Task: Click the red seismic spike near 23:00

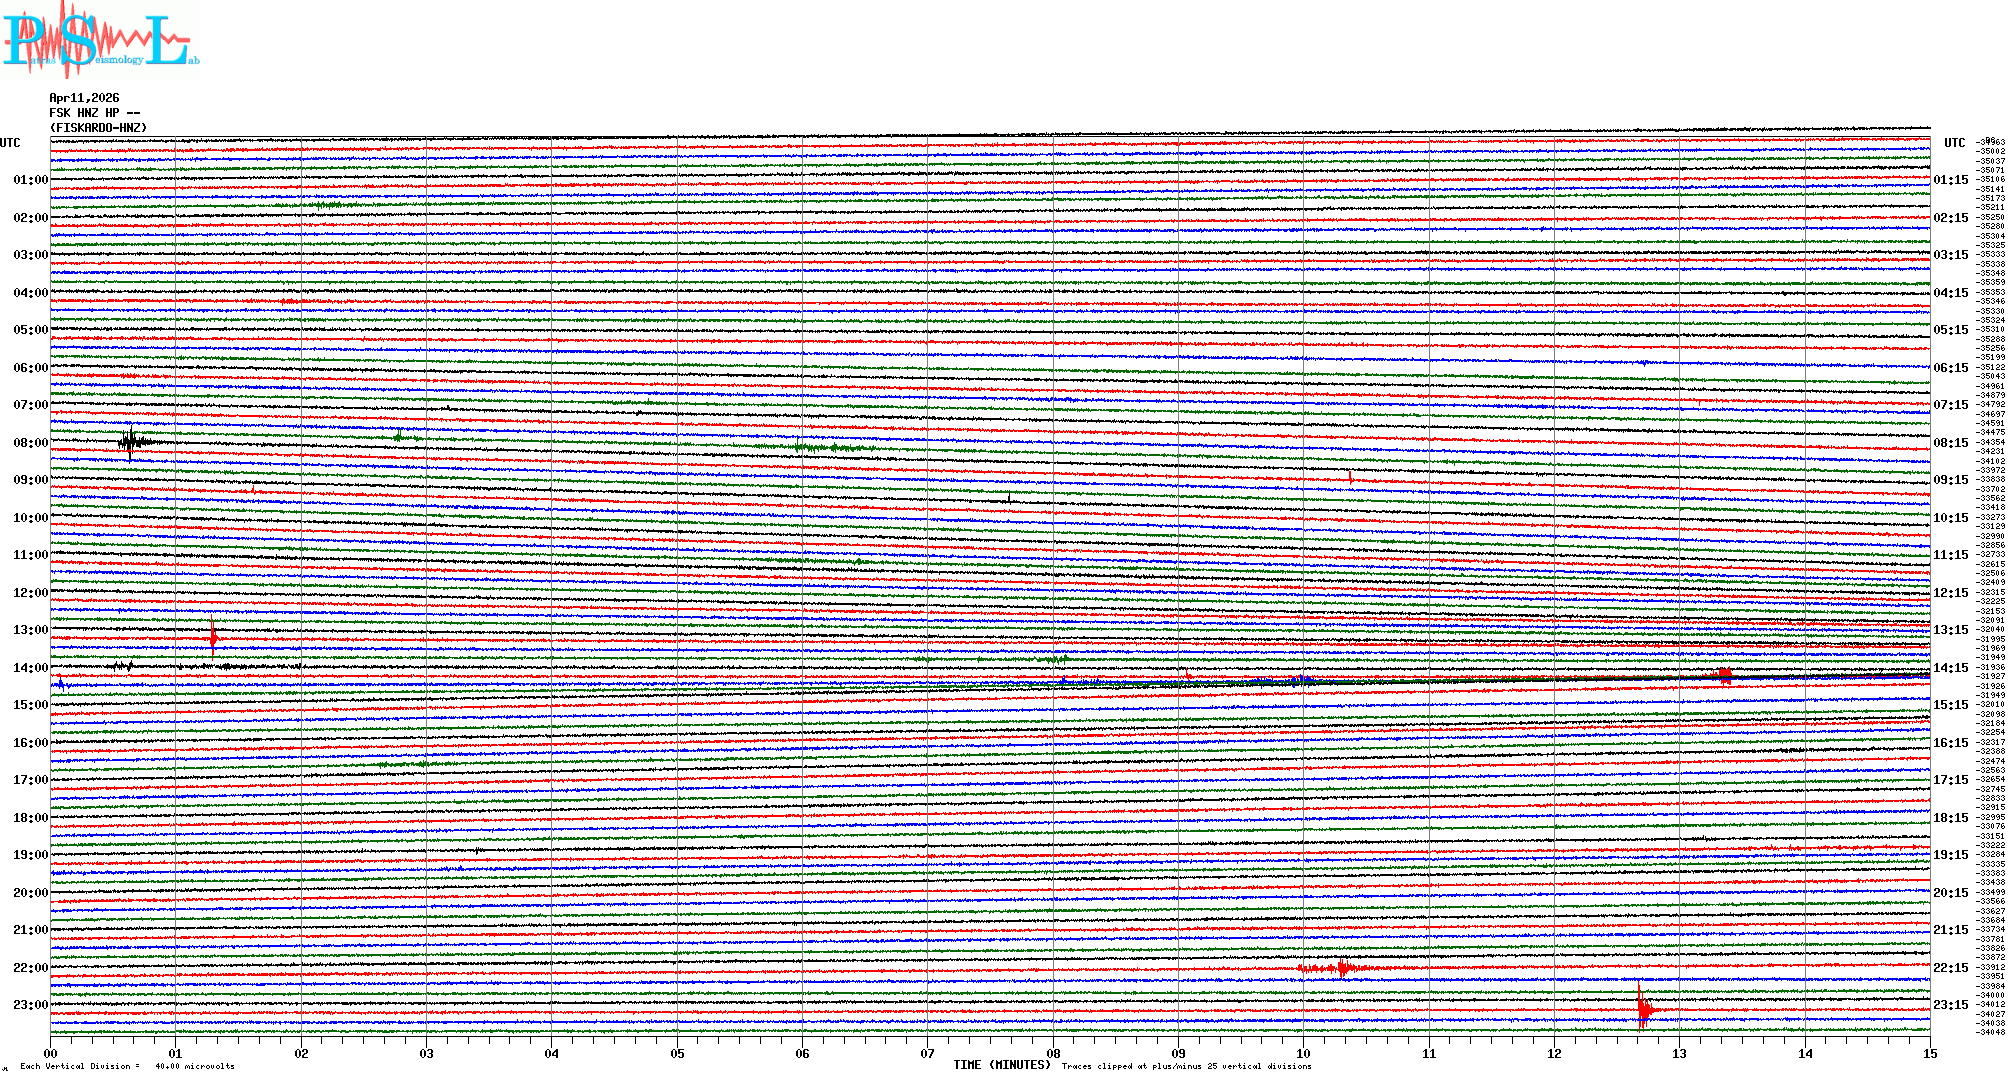Action: tap(1643, 1010)
